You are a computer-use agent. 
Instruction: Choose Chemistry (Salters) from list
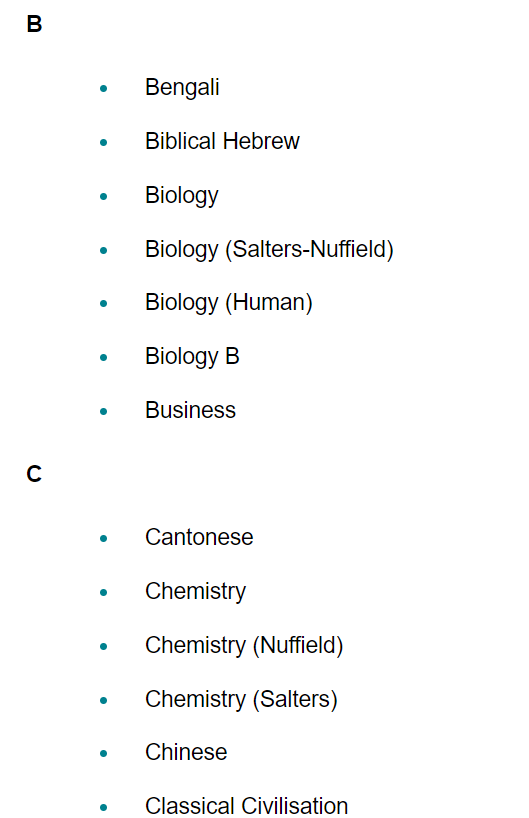(241, 700)
